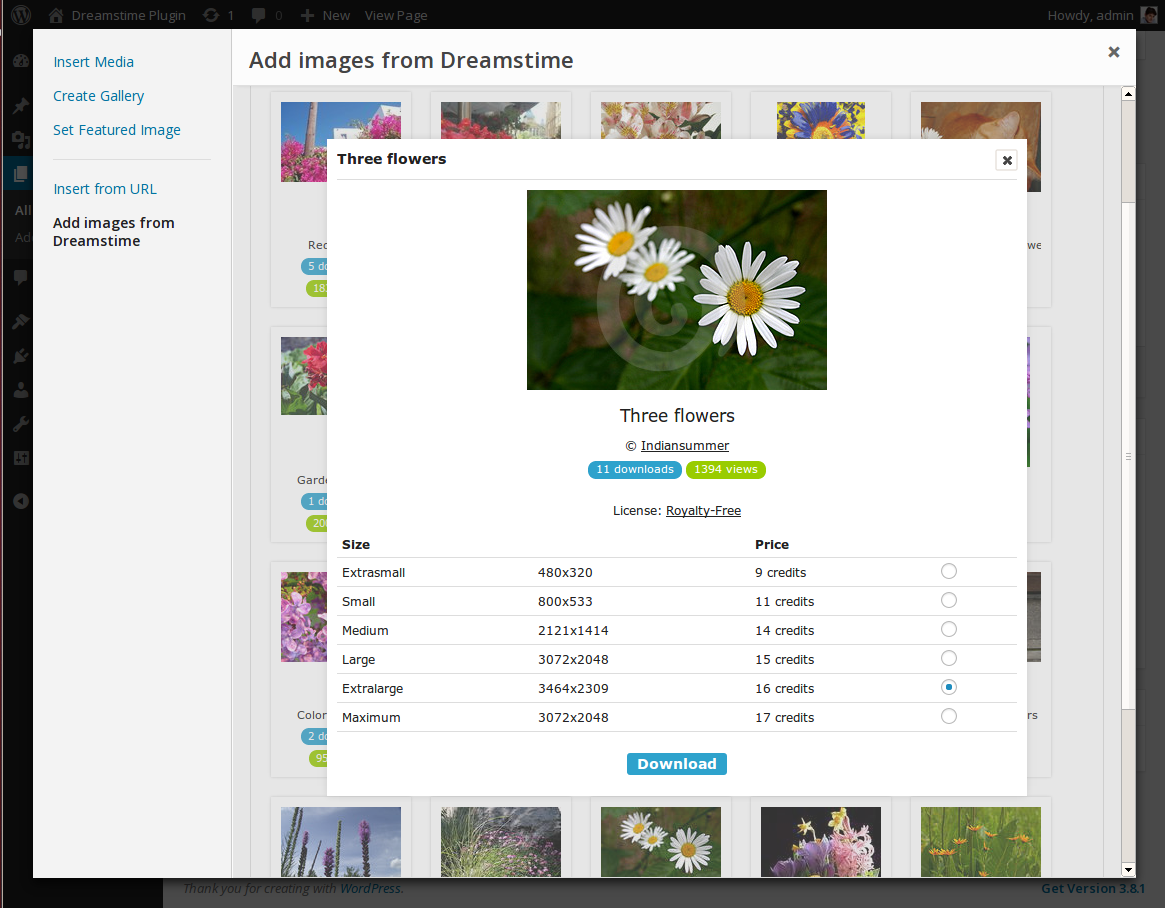Click the Dashboard gauge icon in sidebar

(20, 61)
